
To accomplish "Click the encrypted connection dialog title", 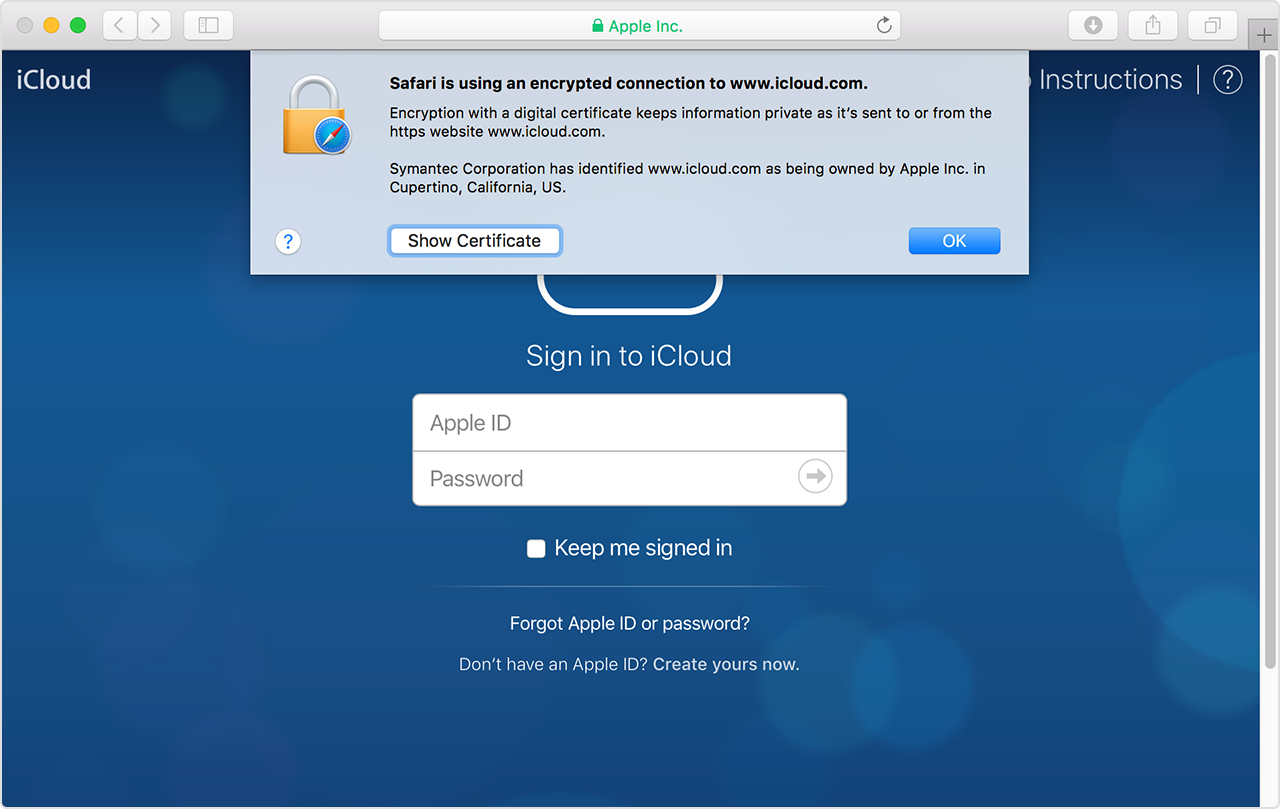I will (629, 84).
